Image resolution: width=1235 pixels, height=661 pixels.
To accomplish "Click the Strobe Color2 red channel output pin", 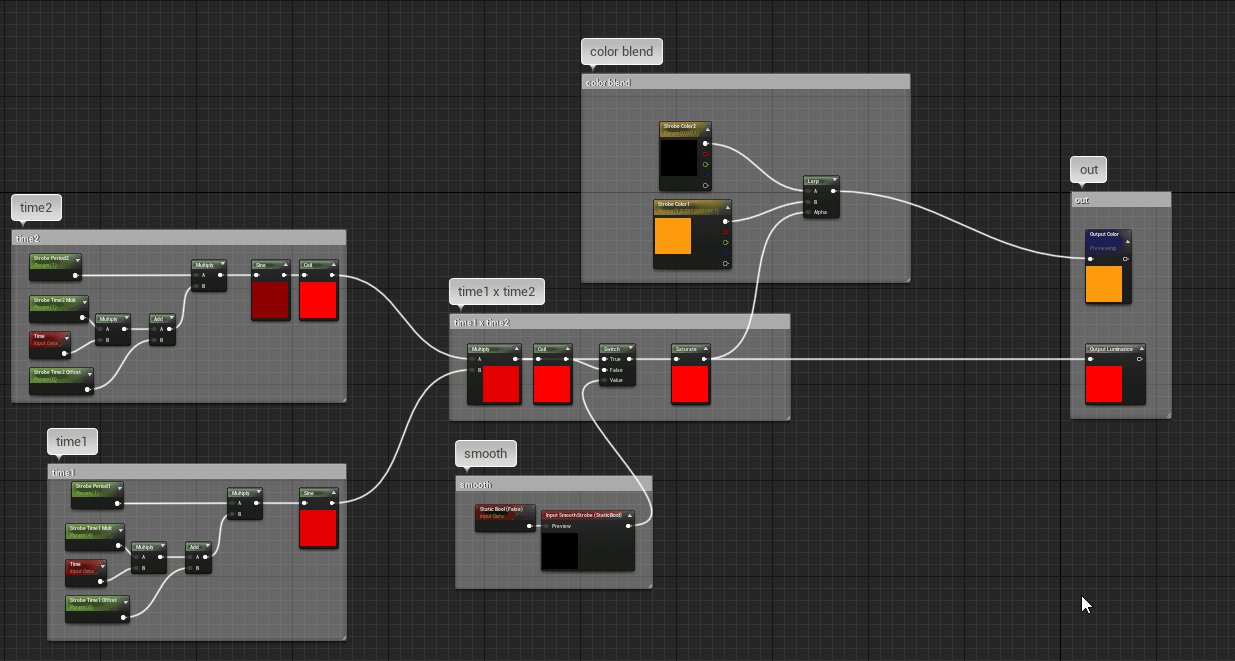I will pyautogui.click(x=706, y=153).
